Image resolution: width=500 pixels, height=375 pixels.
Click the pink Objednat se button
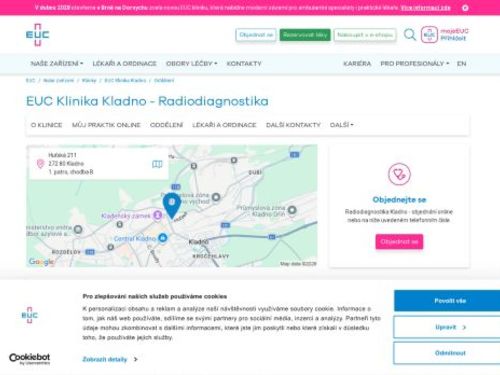point(399,242)
